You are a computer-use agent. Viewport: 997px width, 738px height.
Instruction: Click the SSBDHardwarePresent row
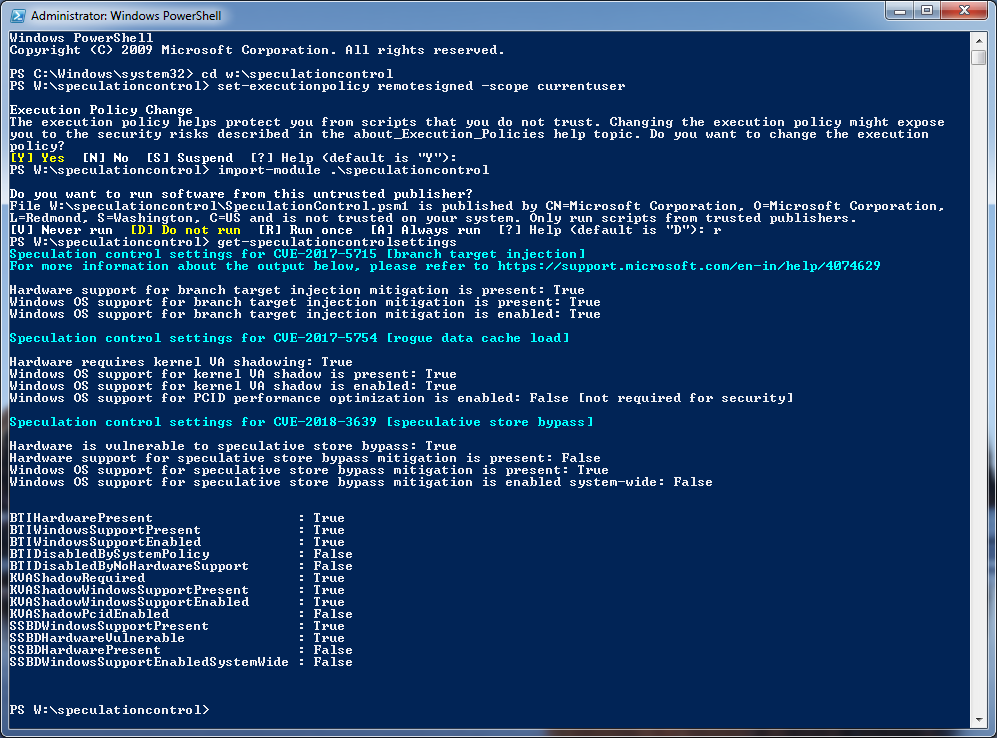[181, 650]
